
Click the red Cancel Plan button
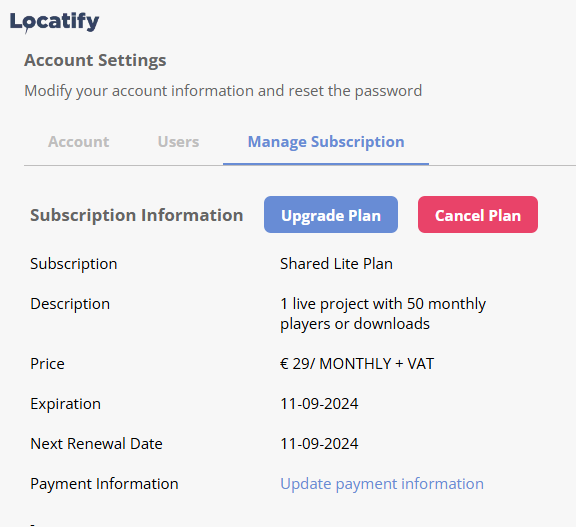coord(478,214)
